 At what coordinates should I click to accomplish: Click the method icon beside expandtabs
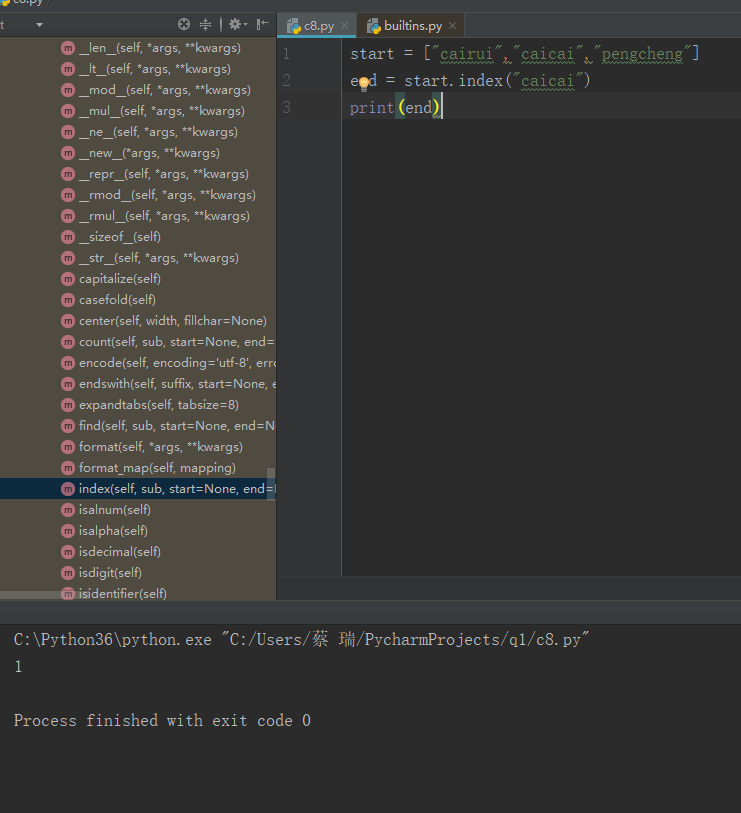68,405
